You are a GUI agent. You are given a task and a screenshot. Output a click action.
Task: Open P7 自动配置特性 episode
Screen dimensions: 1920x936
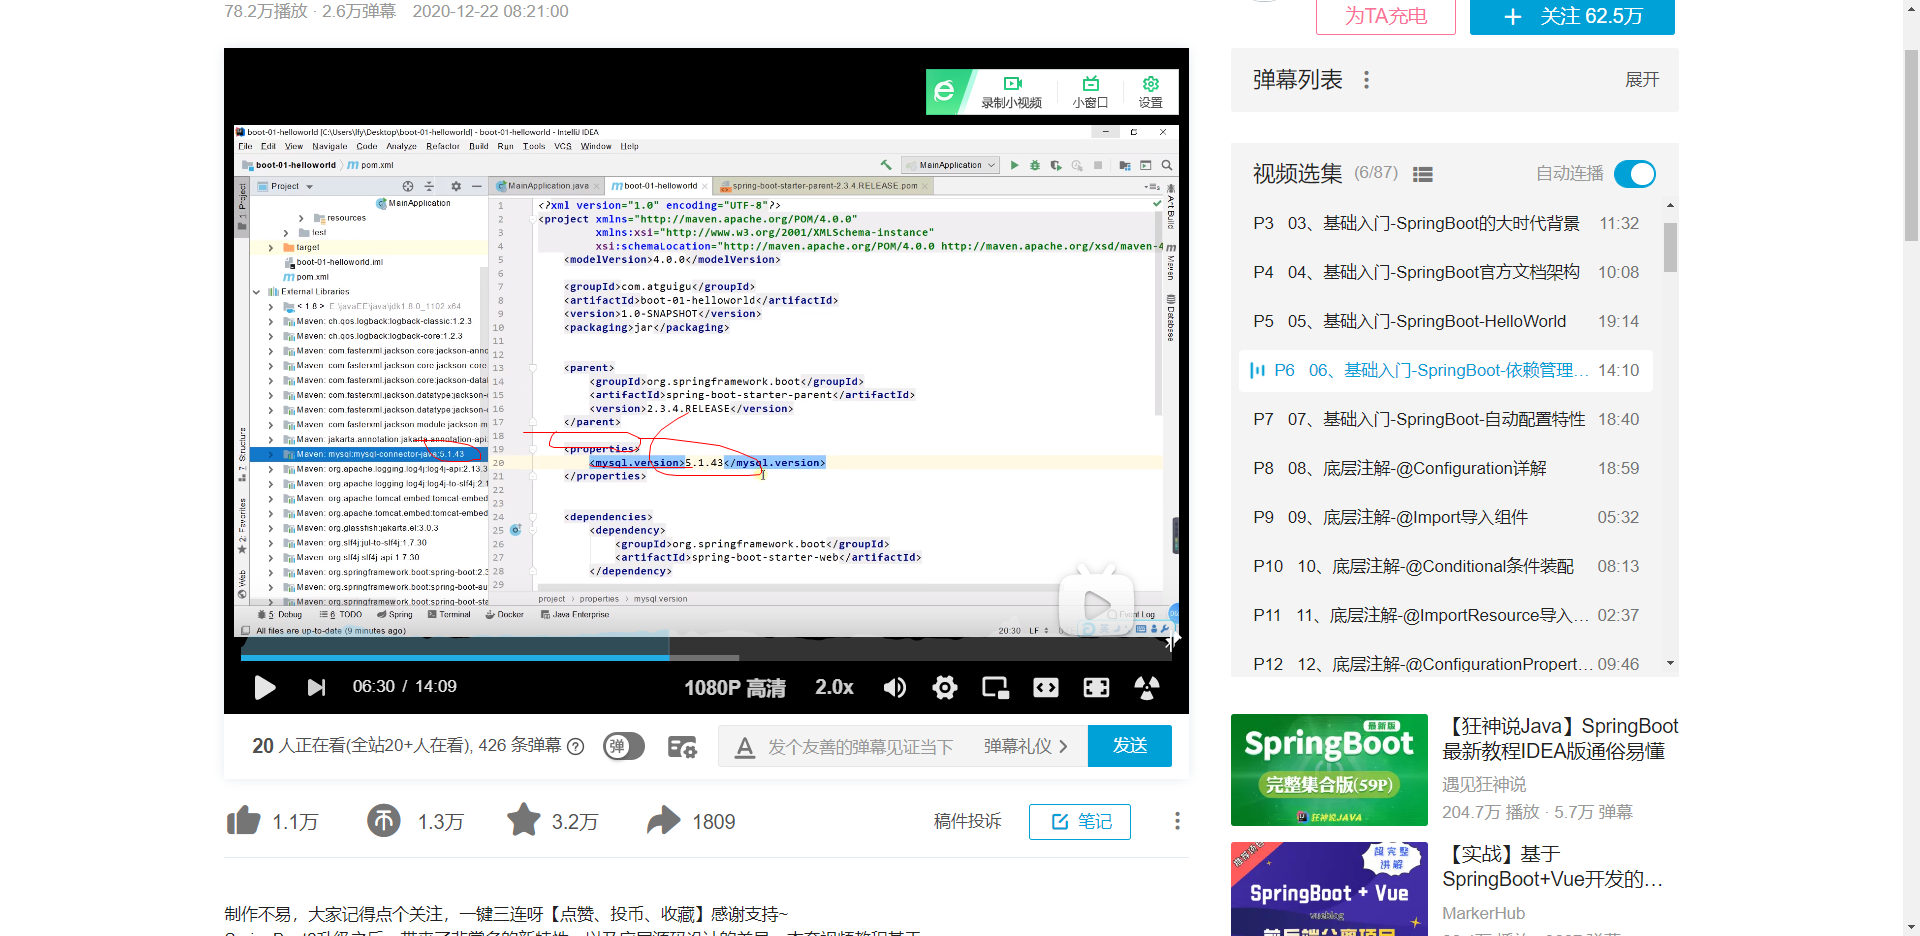(1446, 419)
